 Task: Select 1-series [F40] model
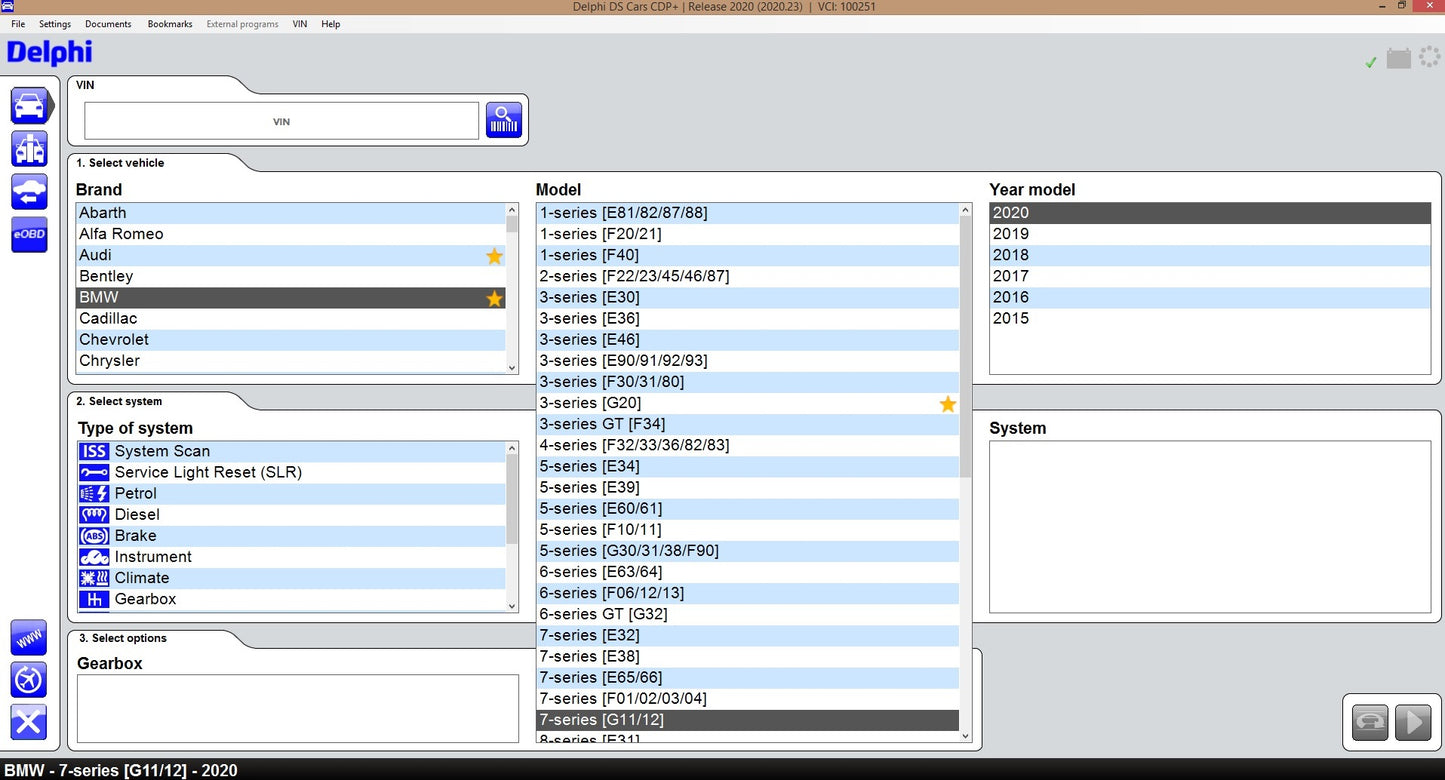(748, 255)
